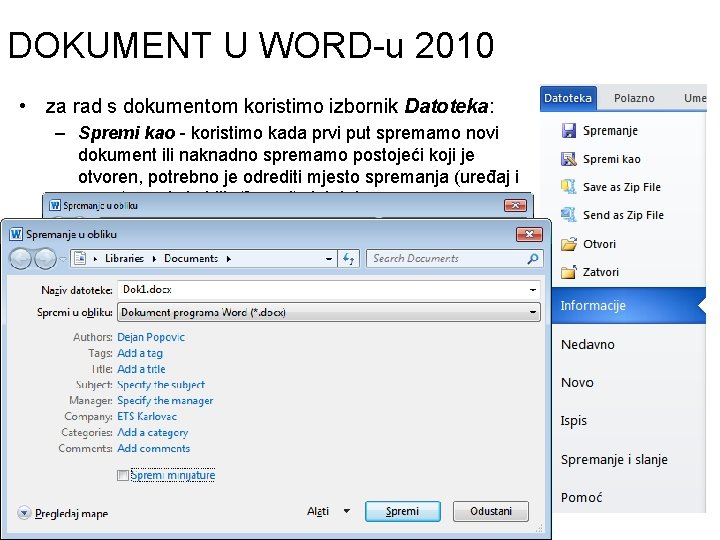The height and width of the screenshot is (540, 720).
Task: Click the search magnifier icon
Action: [x=533, y=259]
